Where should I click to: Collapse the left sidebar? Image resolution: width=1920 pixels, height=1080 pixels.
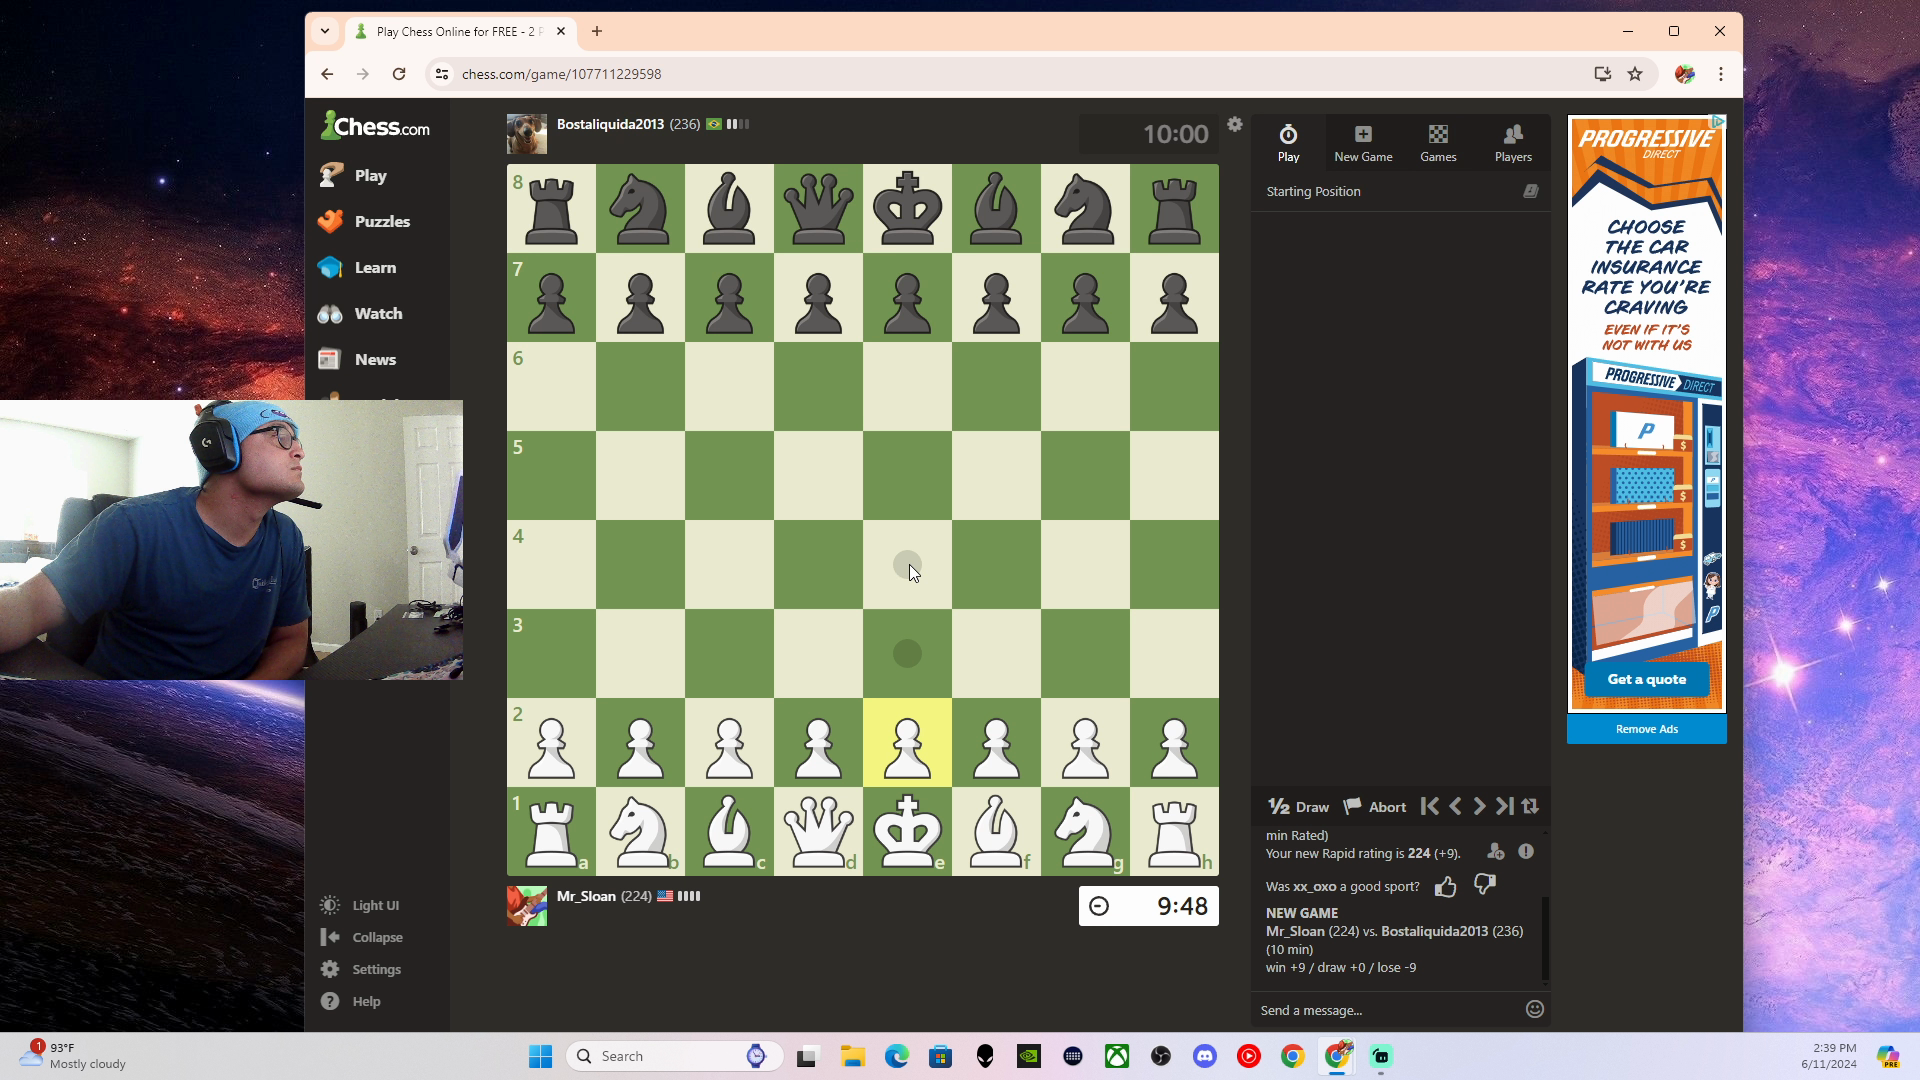point(362,937)
